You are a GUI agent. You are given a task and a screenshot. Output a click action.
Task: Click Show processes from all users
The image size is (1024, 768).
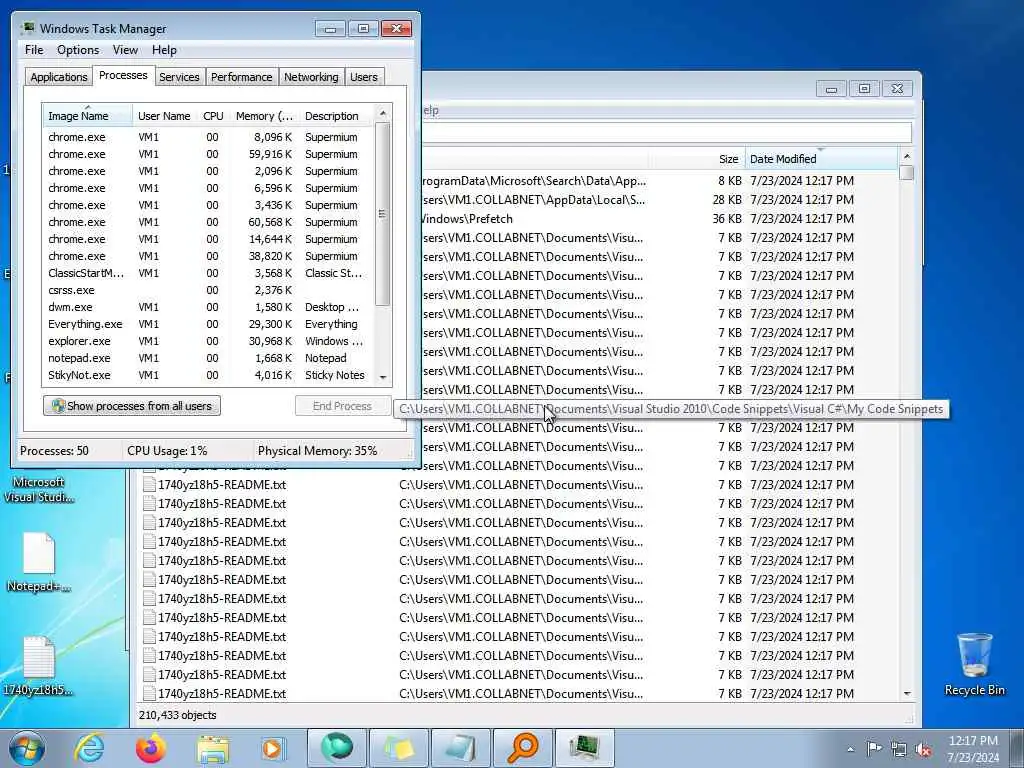pos(132,406)
